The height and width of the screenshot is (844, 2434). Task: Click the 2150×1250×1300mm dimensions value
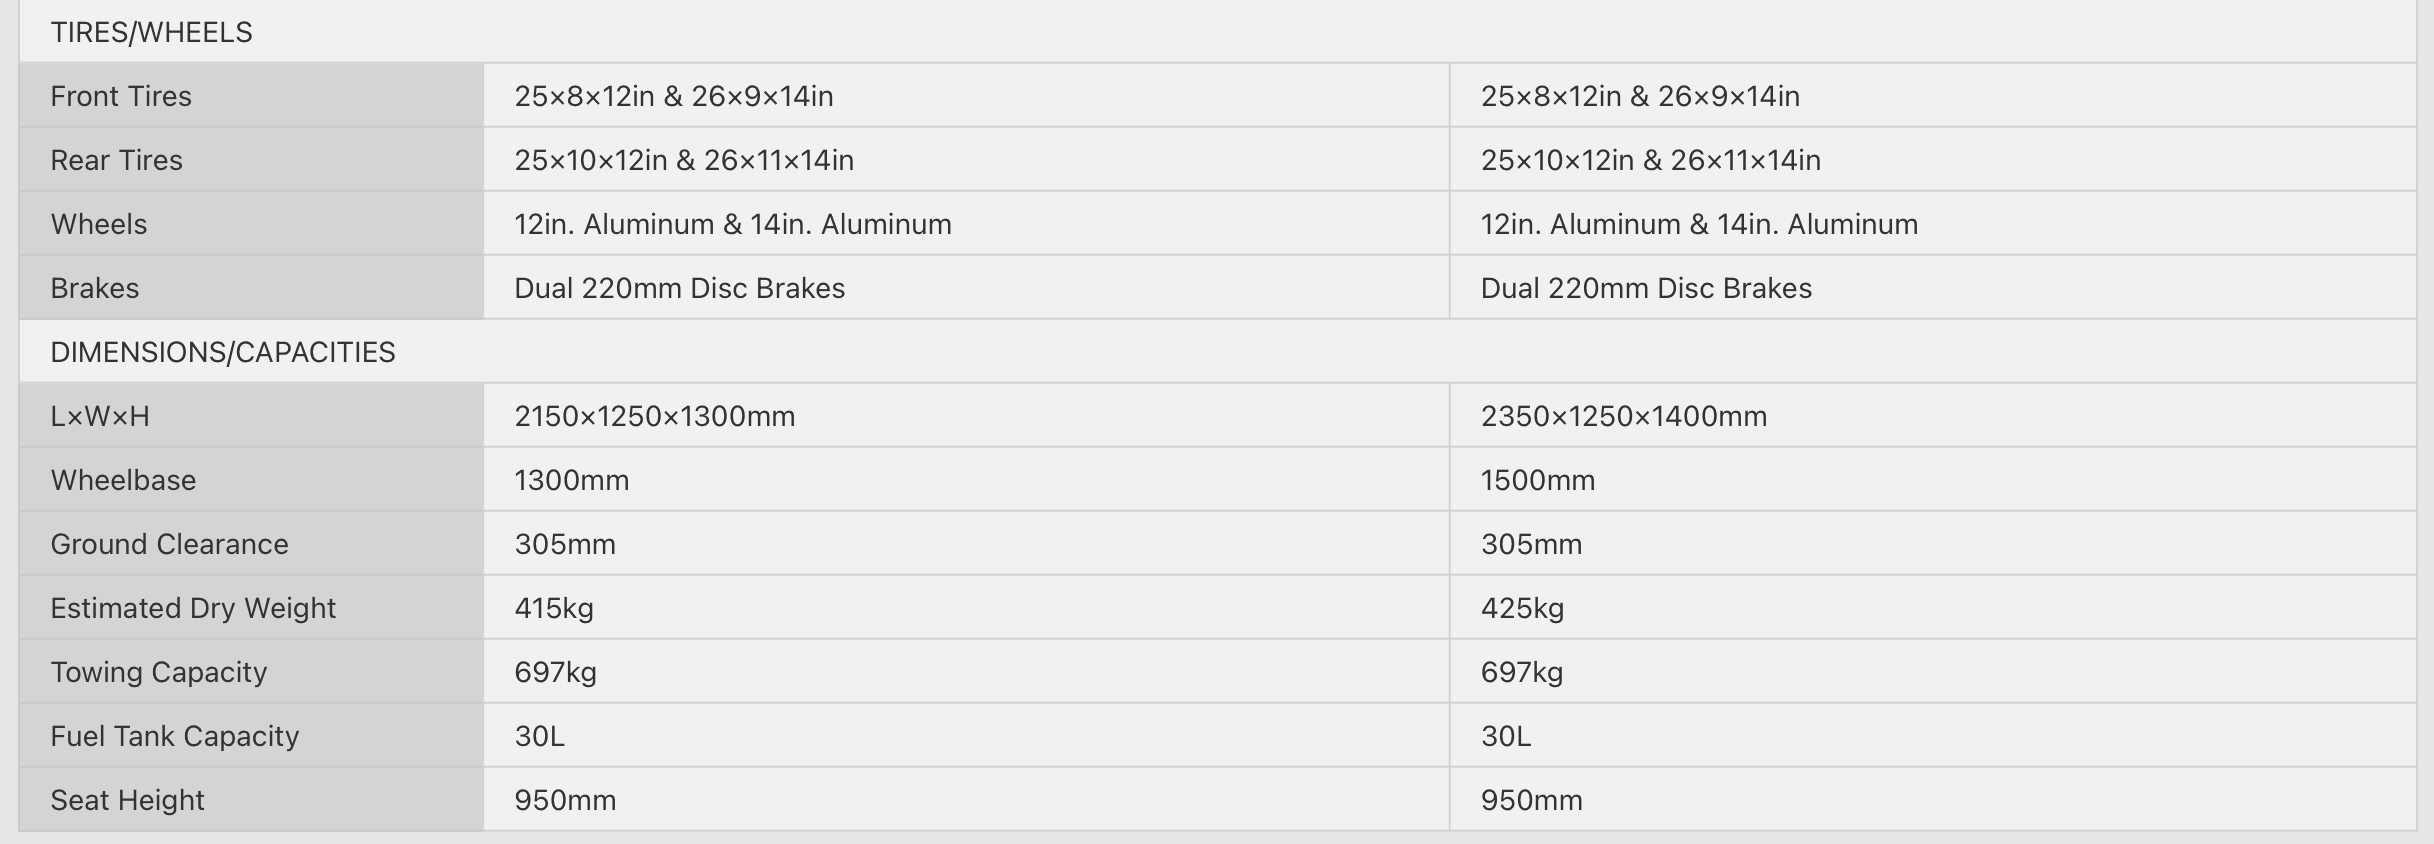tap(655, 416)
